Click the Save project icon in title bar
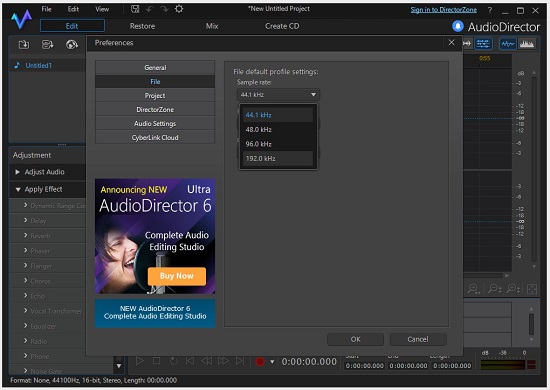550x390 pixels. pos(135,9)
